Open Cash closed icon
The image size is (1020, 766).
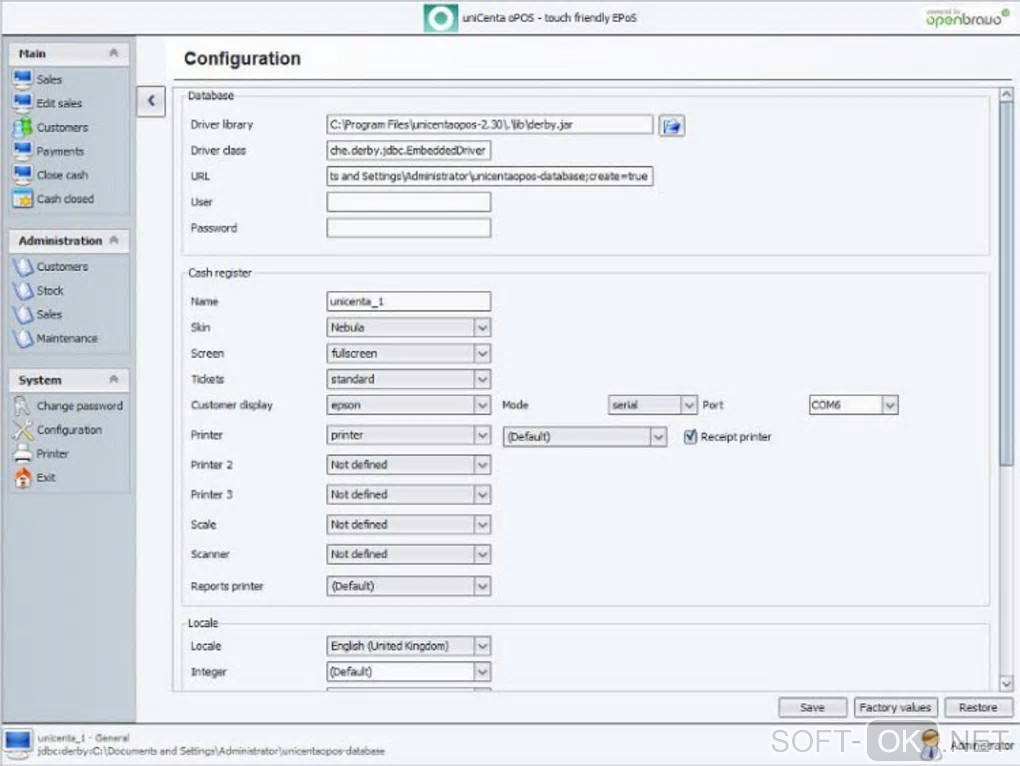[22, 199]
